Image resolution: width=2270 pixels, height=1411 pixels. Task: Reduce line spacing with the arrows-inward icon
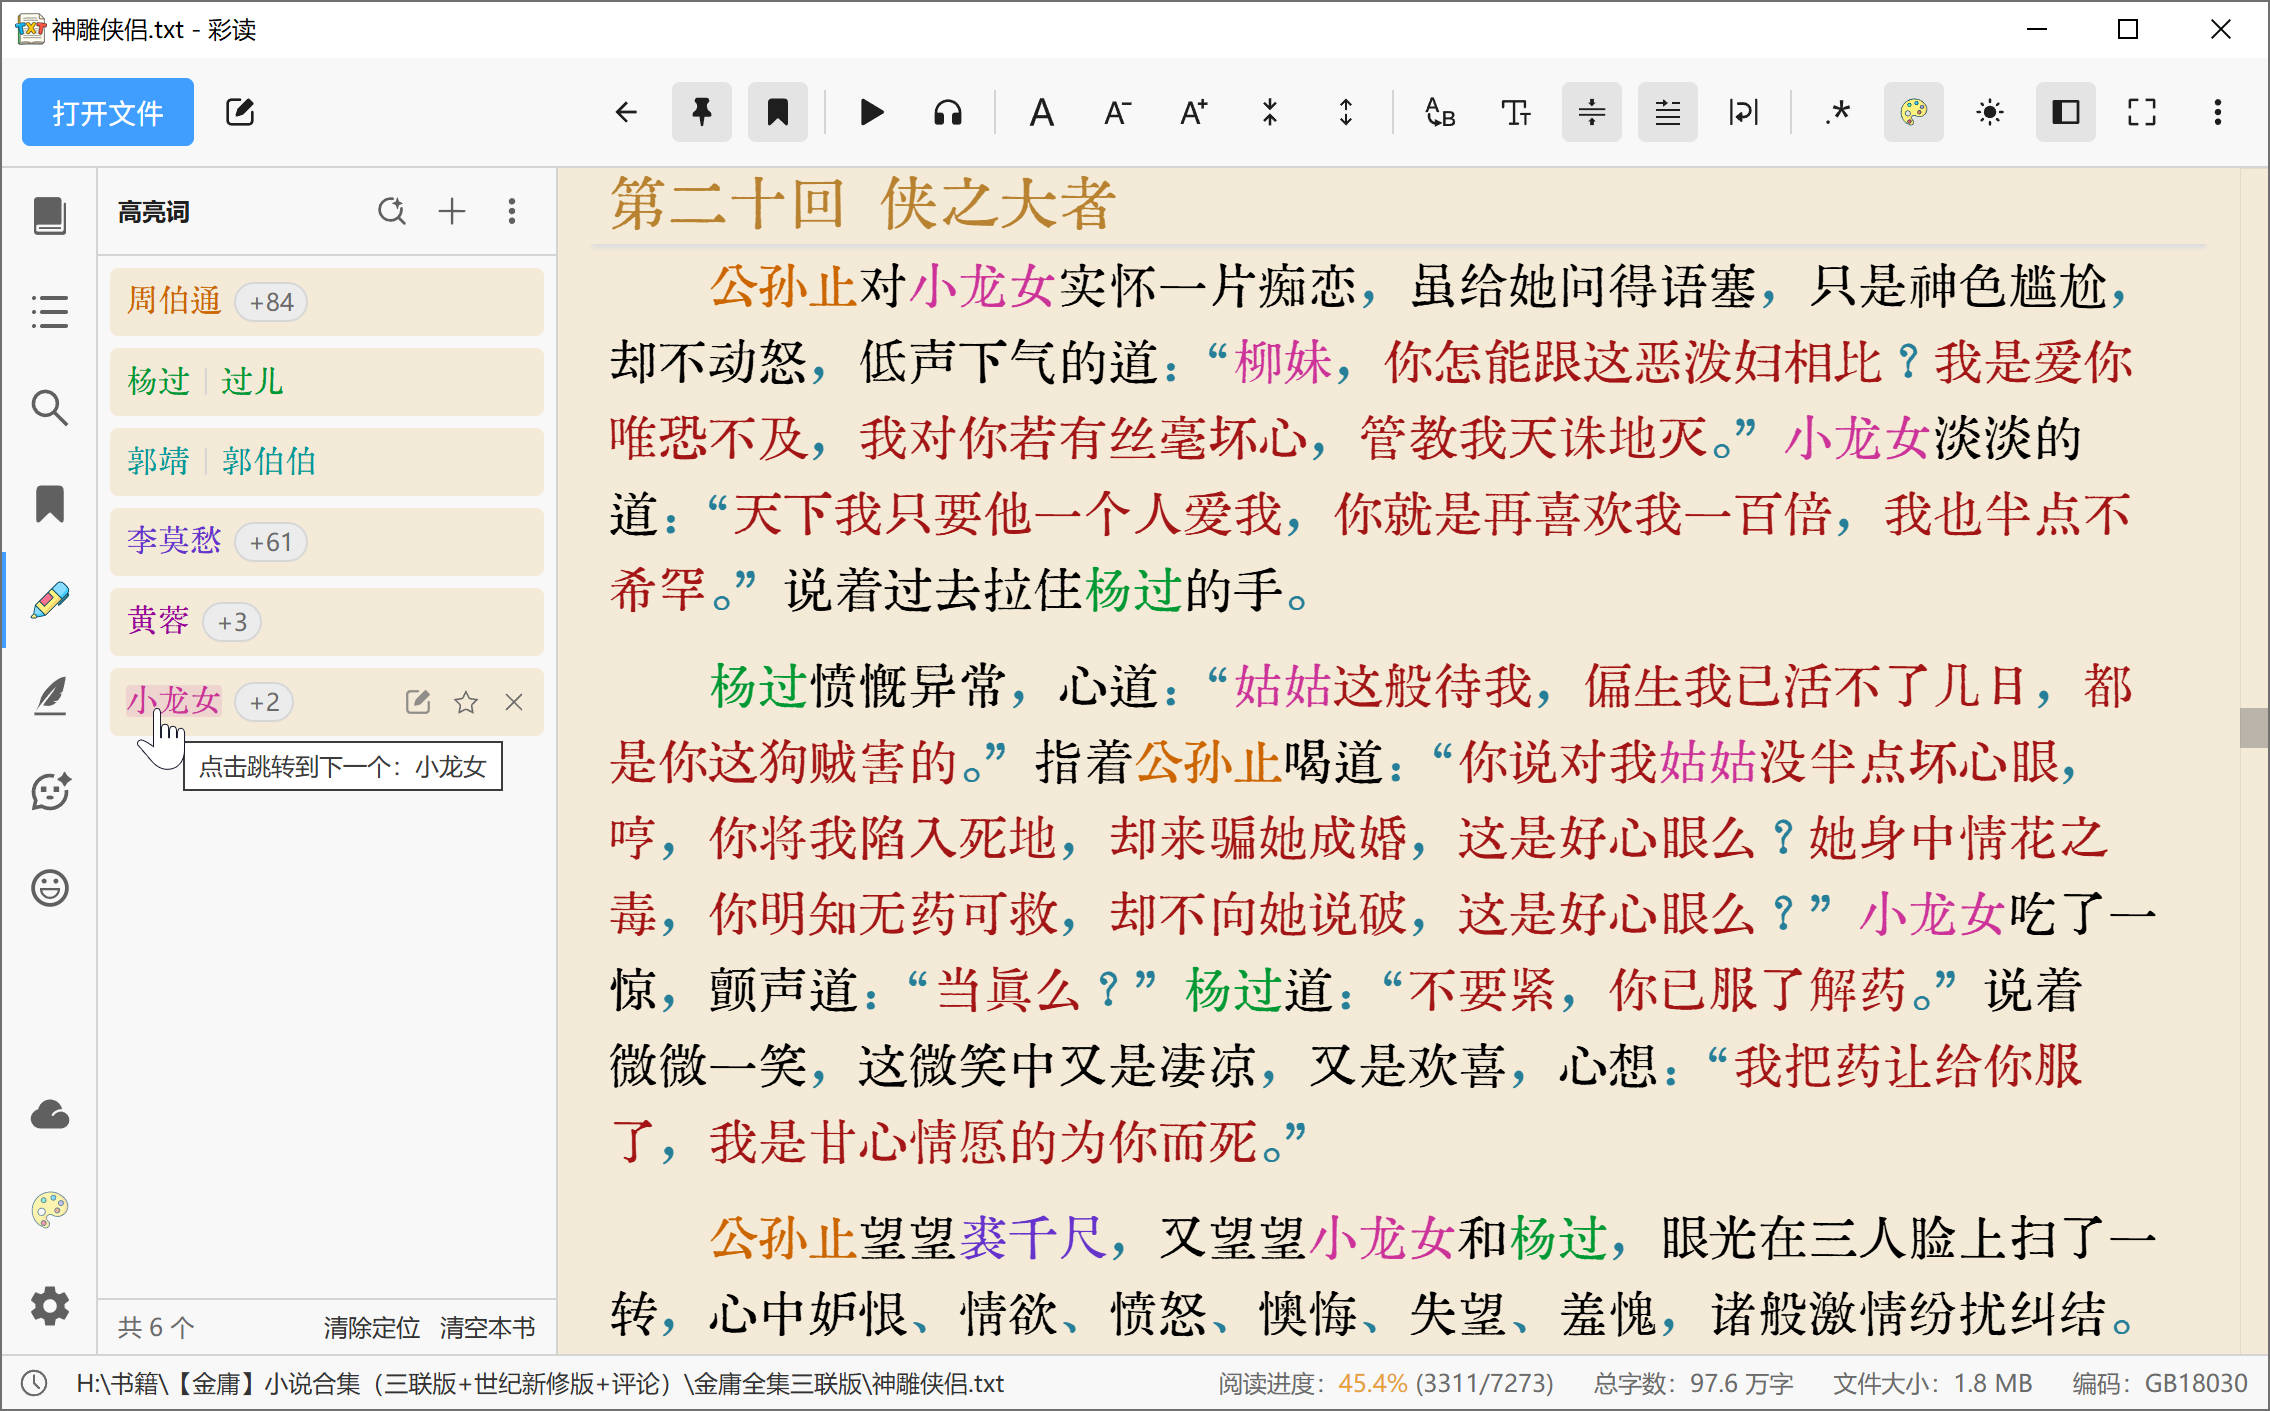point(1270,112)
